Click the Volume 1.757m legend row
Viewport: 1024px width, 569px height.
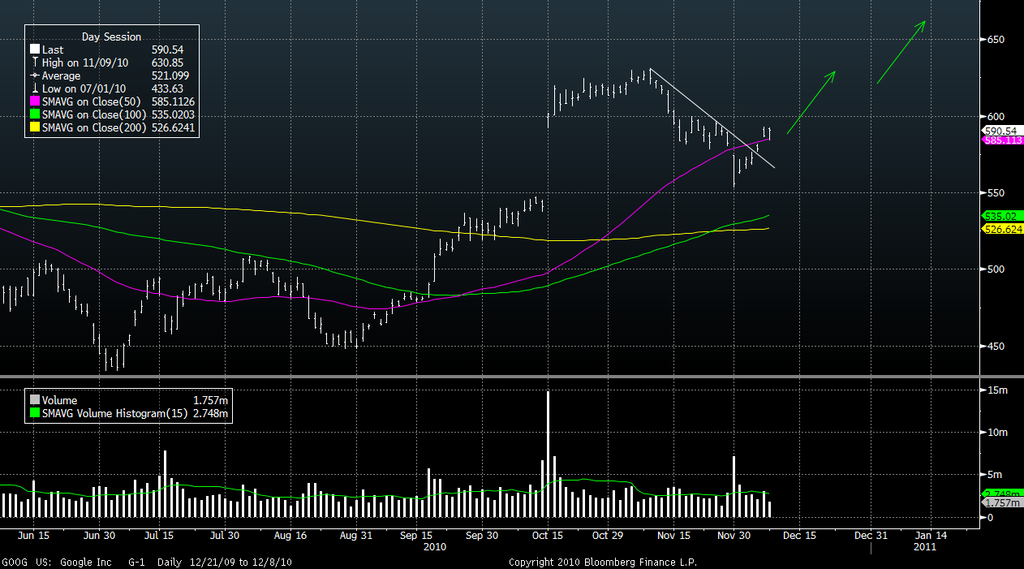pos(129,400)
